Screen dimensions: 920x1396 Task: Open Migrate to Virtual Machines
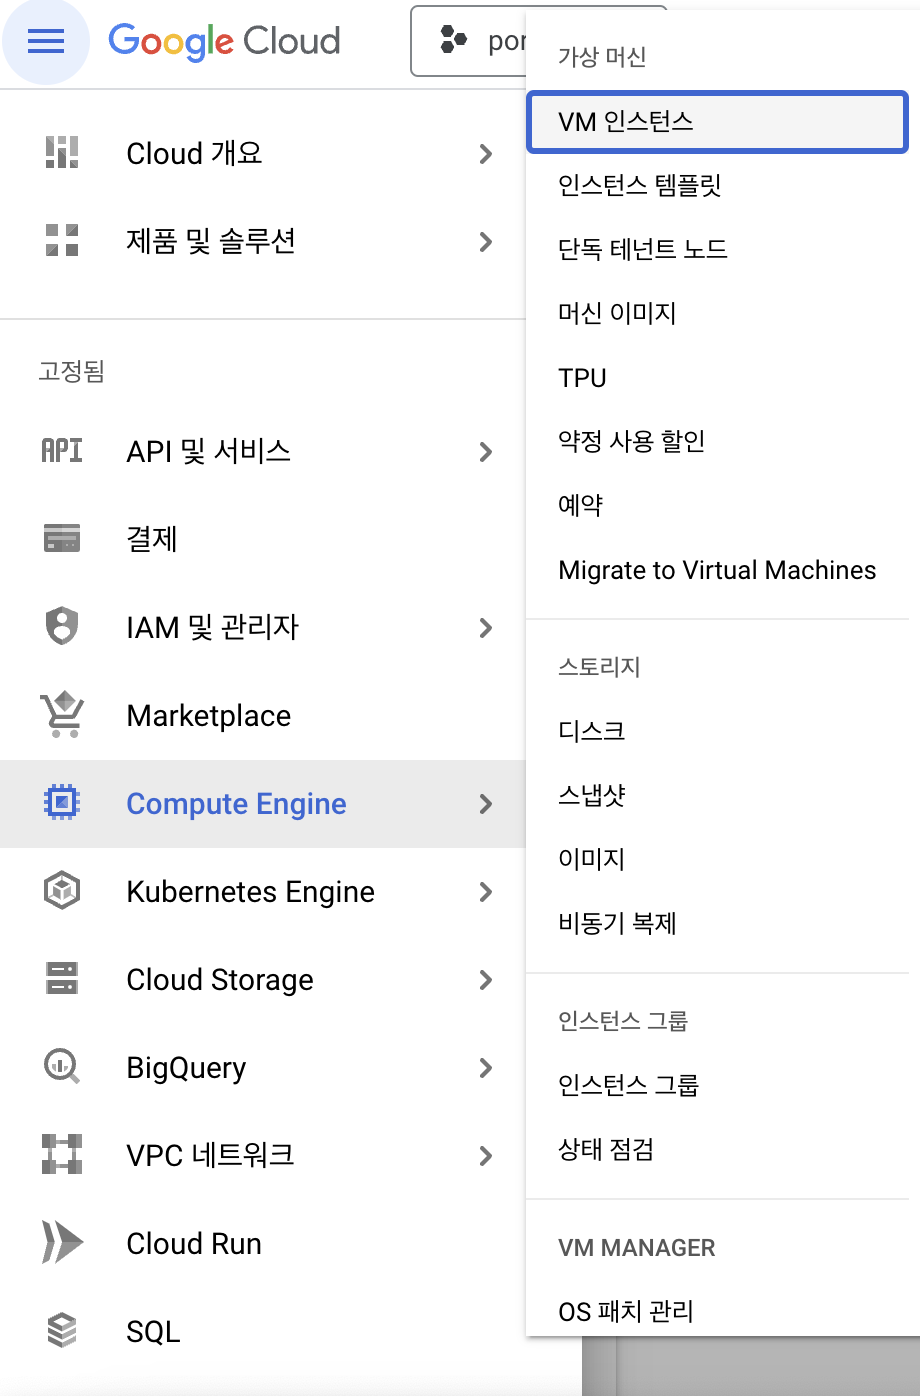tap(717, 570)
